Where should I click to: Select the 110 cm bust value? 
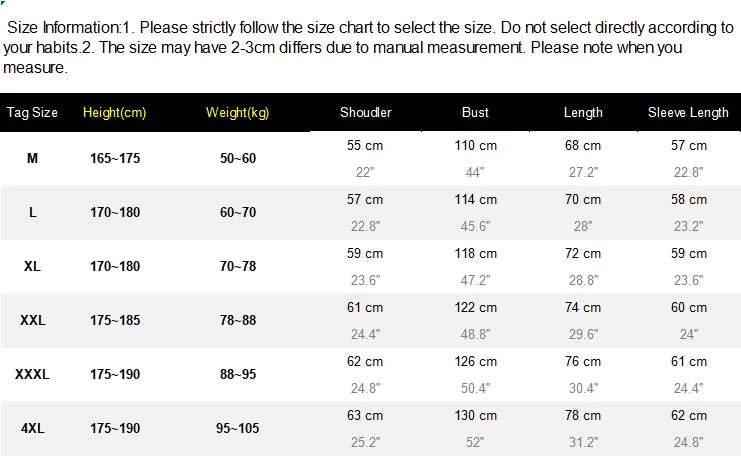point(475,146)
